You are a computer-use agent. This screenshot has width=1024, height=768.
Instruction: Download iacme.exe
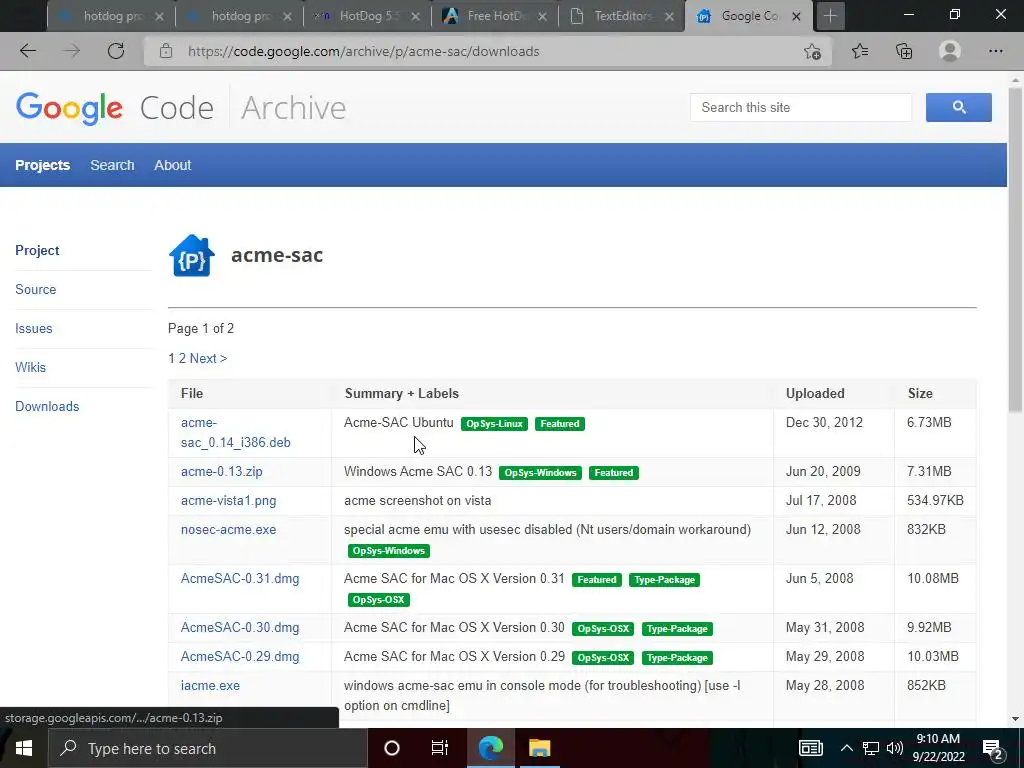[210, 686]
